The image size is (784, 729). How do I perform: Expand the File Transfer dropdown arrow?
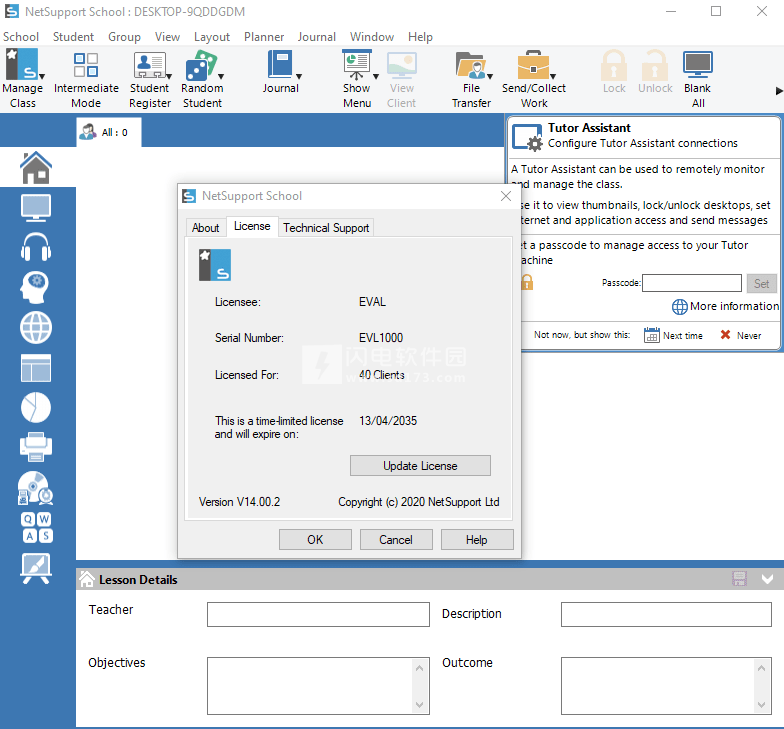point(490,76)
